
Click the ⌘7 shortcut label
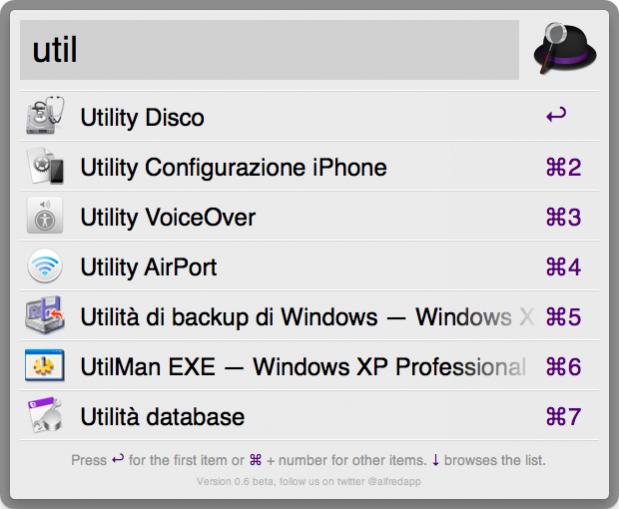(x=563, y=416)
